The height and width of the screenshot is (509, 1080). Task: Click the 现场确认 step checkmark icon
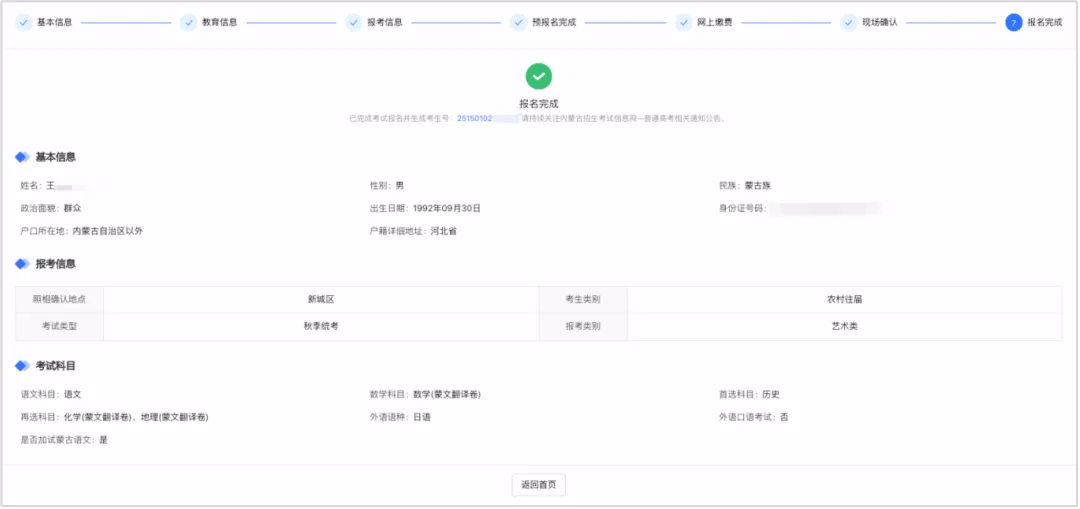[849, 22]
